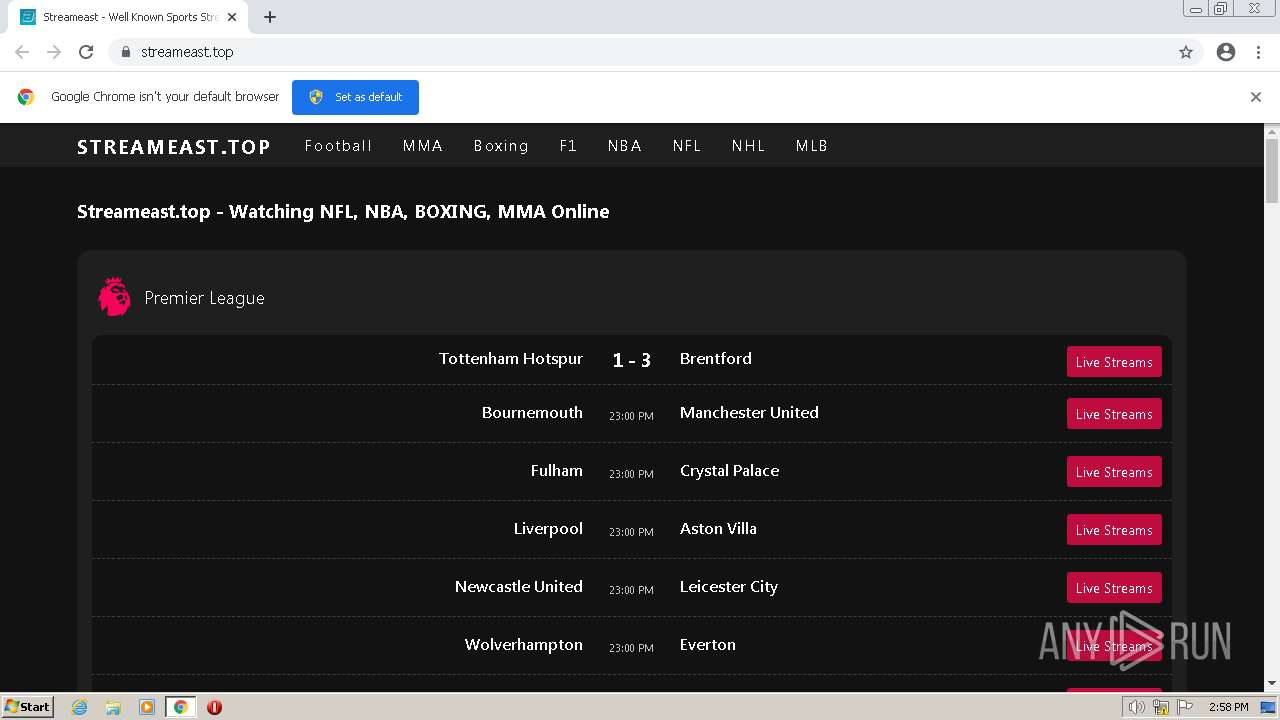1280x720 pixels.
Task: Open Live Streams for Liverpool vs Aston Villa
Action: coord(1114,530)
